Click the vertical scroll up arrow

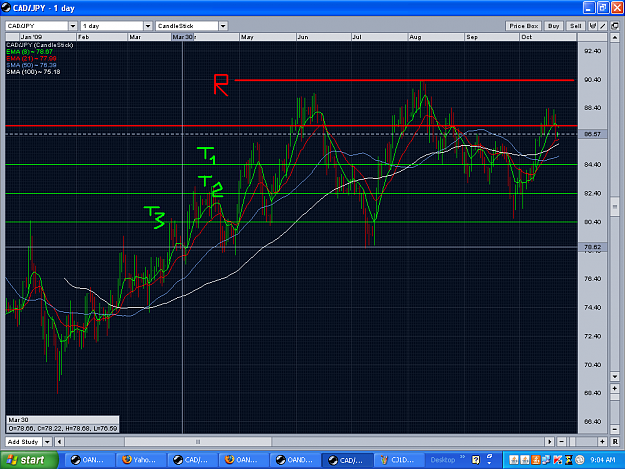tap(615, 38)
